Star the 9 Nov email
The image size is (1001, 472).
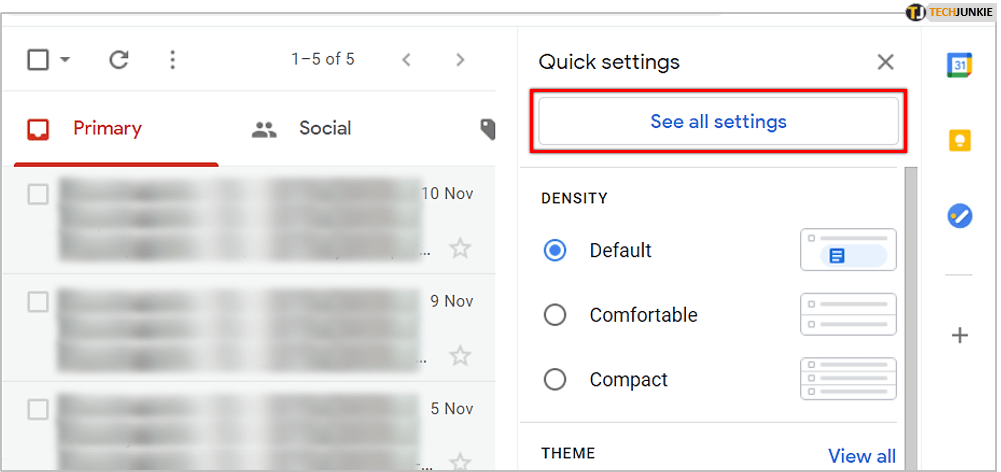tap(460, 355)
